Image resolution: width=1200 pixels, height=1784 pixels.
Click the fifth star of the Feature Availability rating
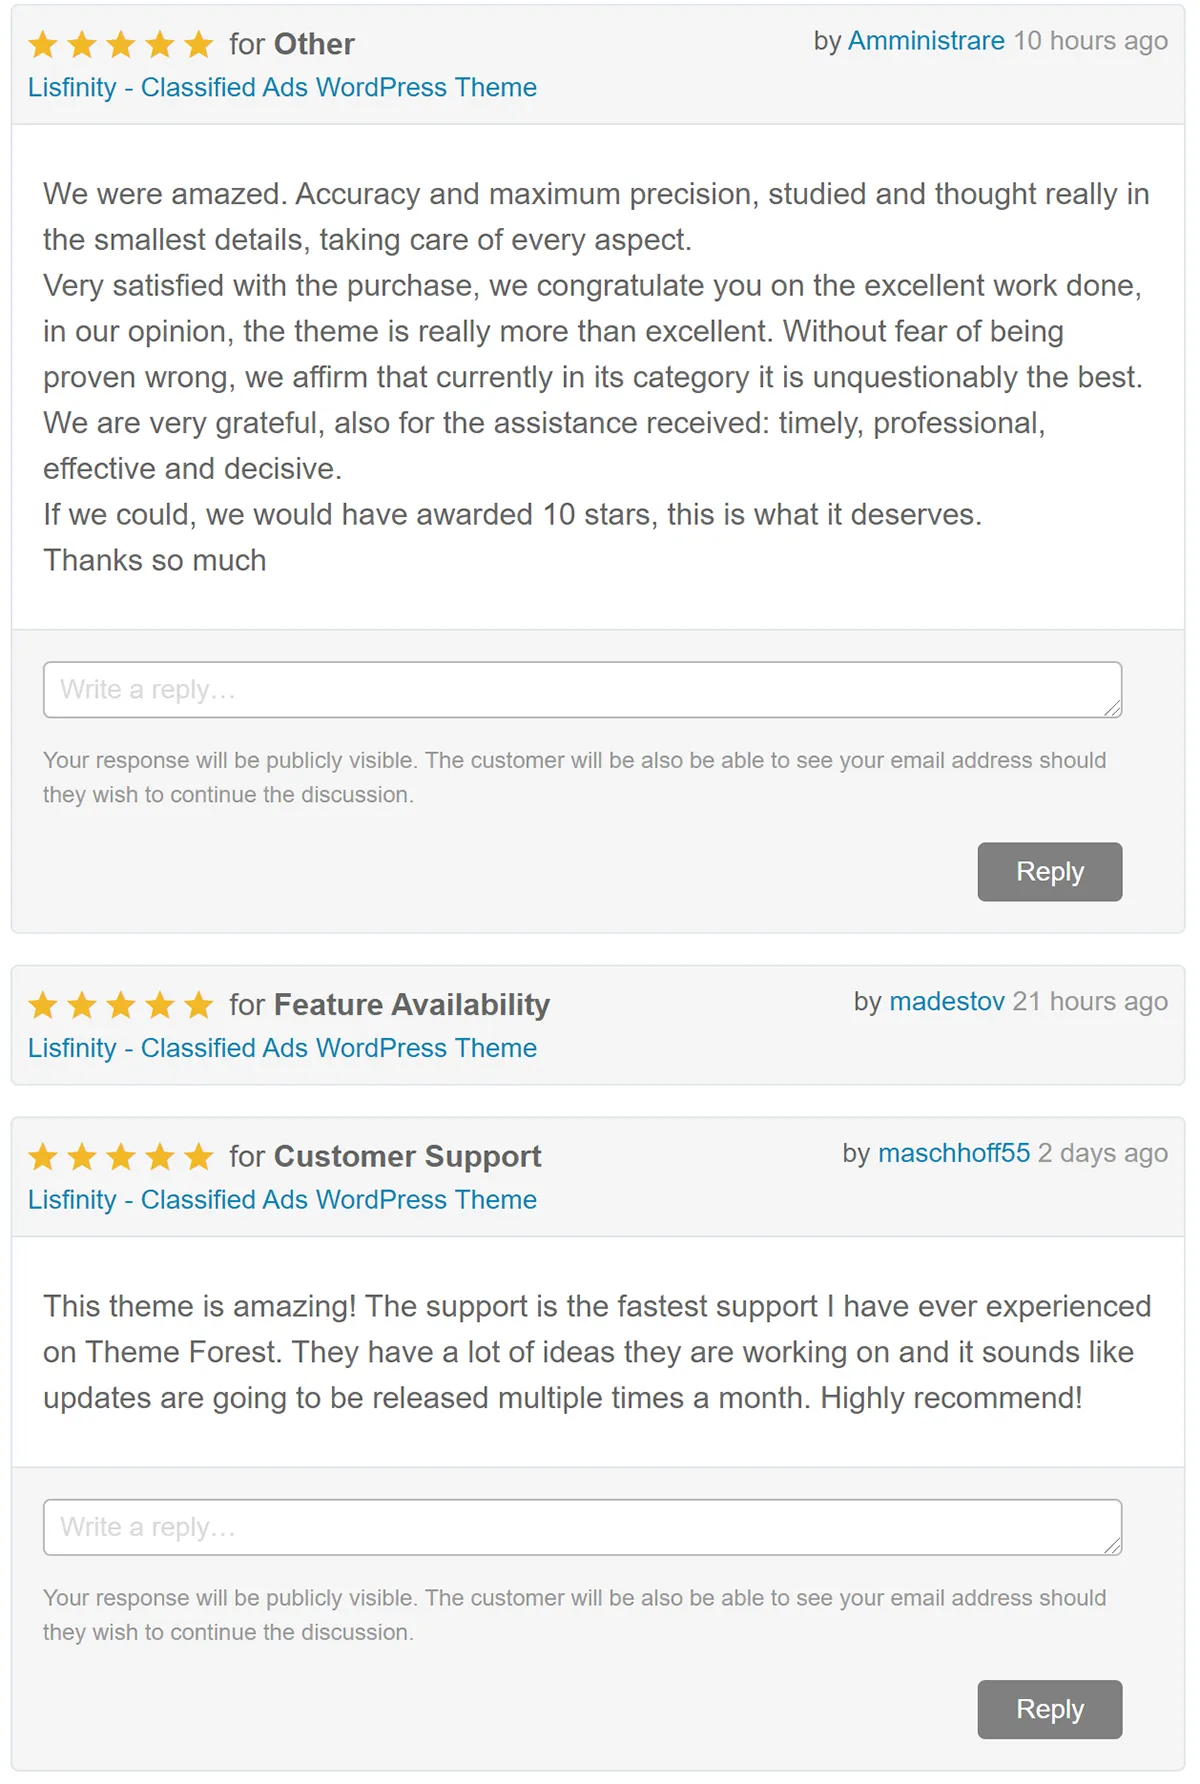196,1005
